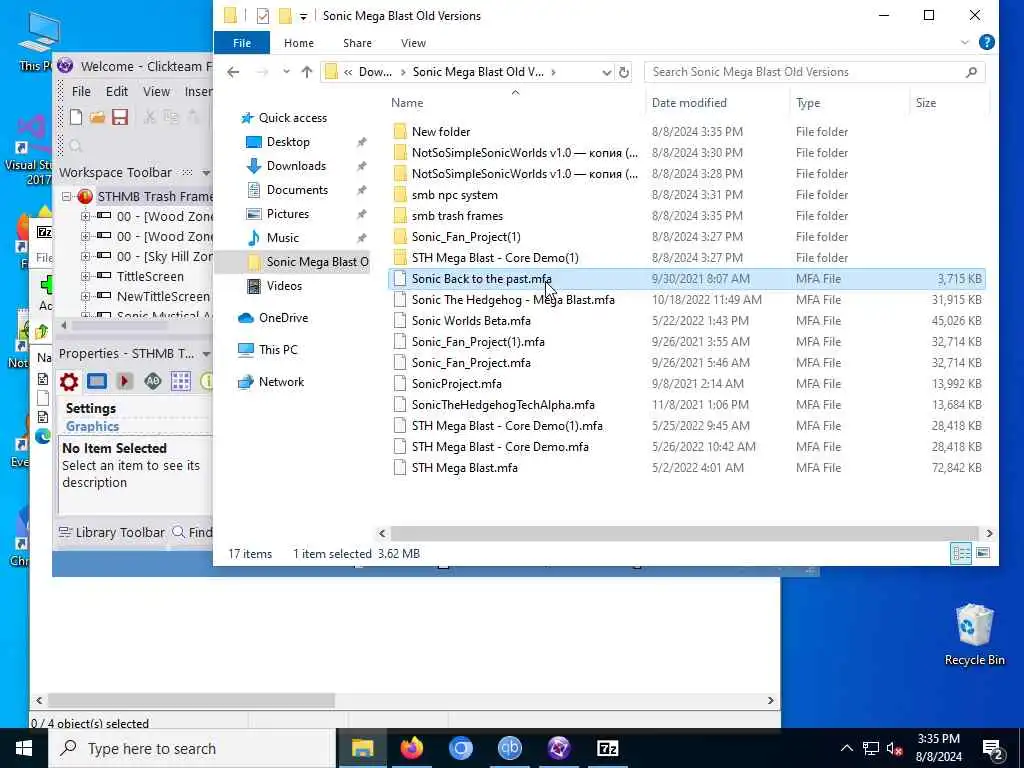Open the Explorer View tab

click(413, 42)
